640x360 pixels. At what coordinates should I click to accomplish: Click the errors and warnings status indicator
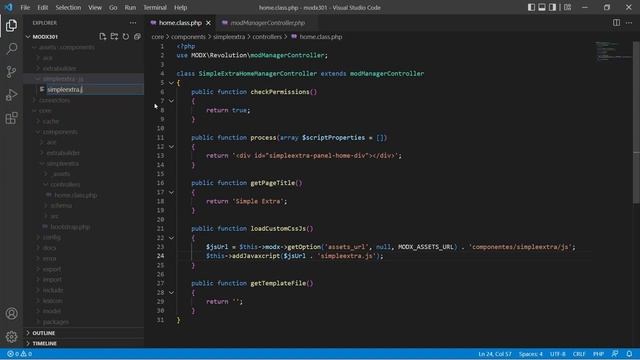coord(20,354)
